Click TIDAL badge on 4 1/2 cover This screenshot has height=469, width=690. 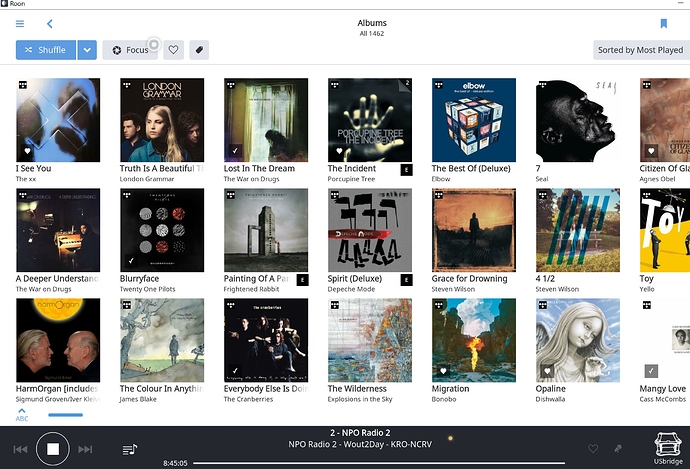(x=543, y=195)
